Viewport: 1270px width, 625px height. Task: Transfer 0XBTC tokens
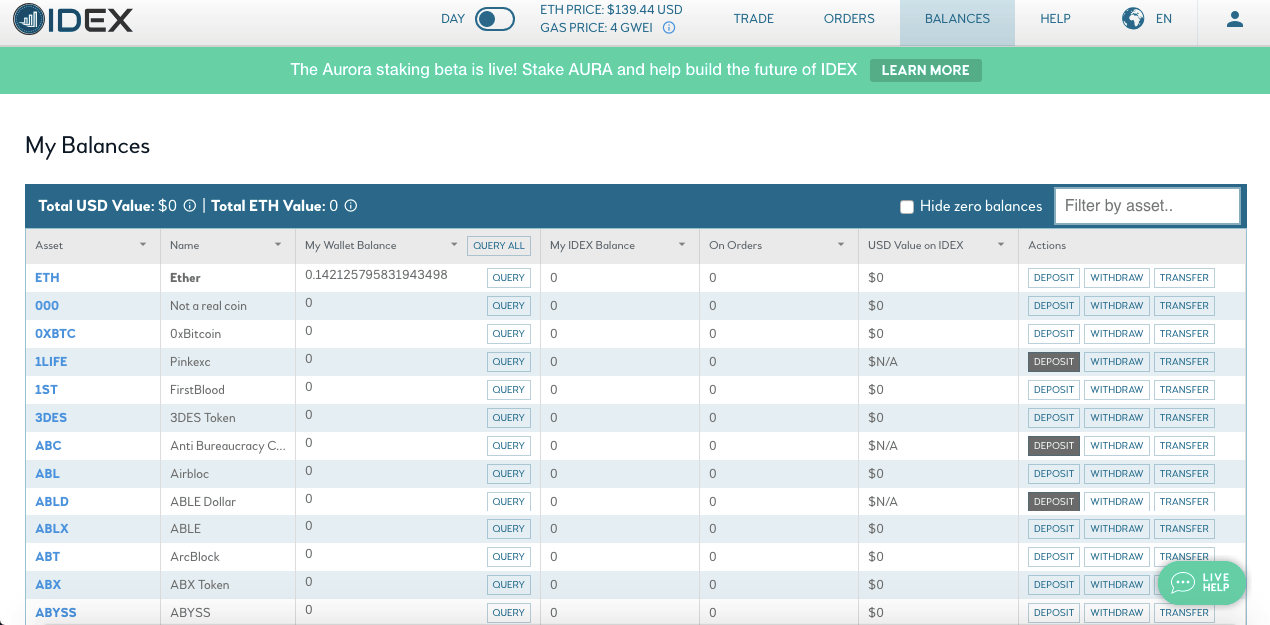click(x=1185, y=334)
